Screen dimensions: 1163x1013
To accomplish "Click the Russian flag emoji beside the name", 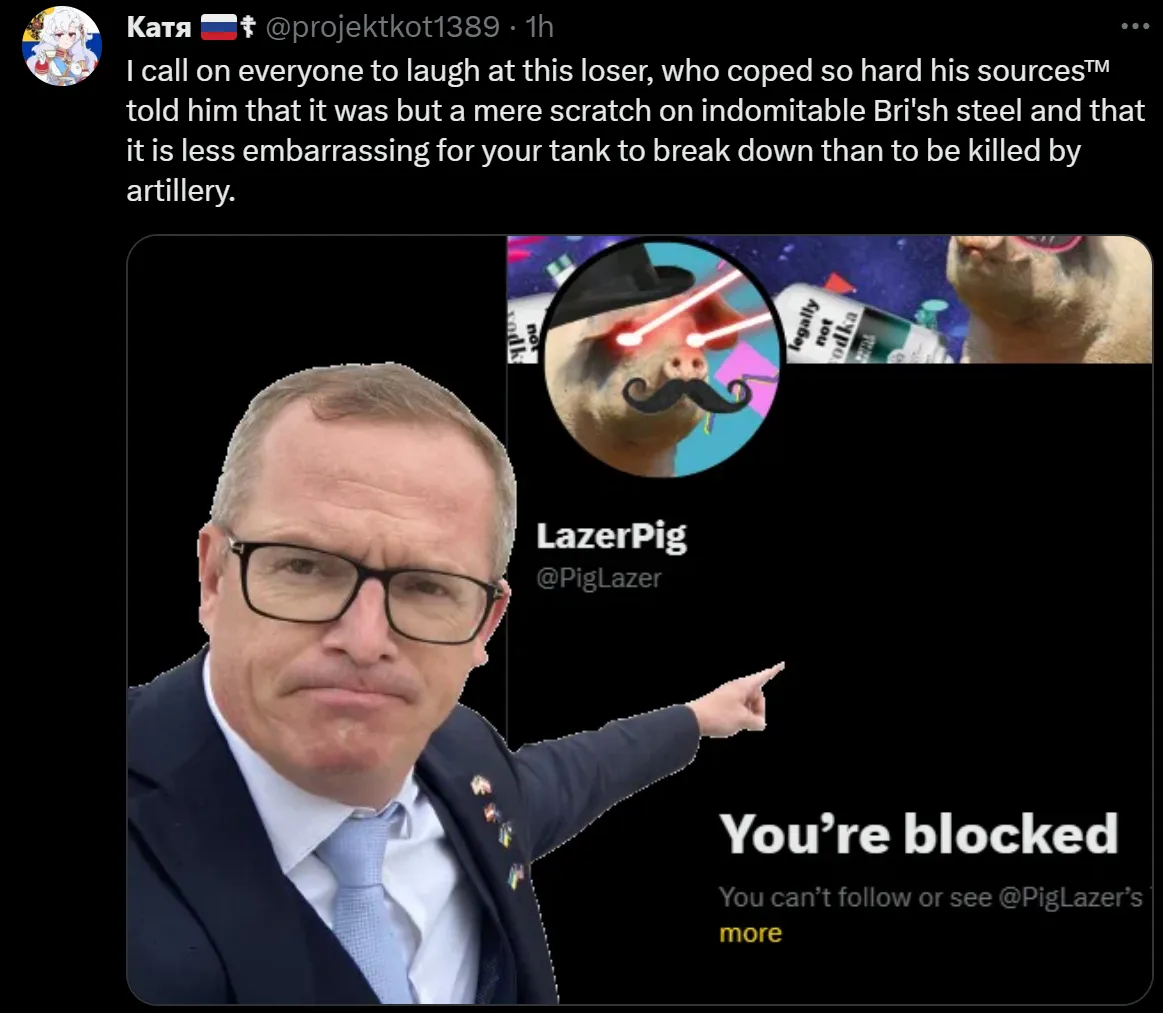I will 218,27.
